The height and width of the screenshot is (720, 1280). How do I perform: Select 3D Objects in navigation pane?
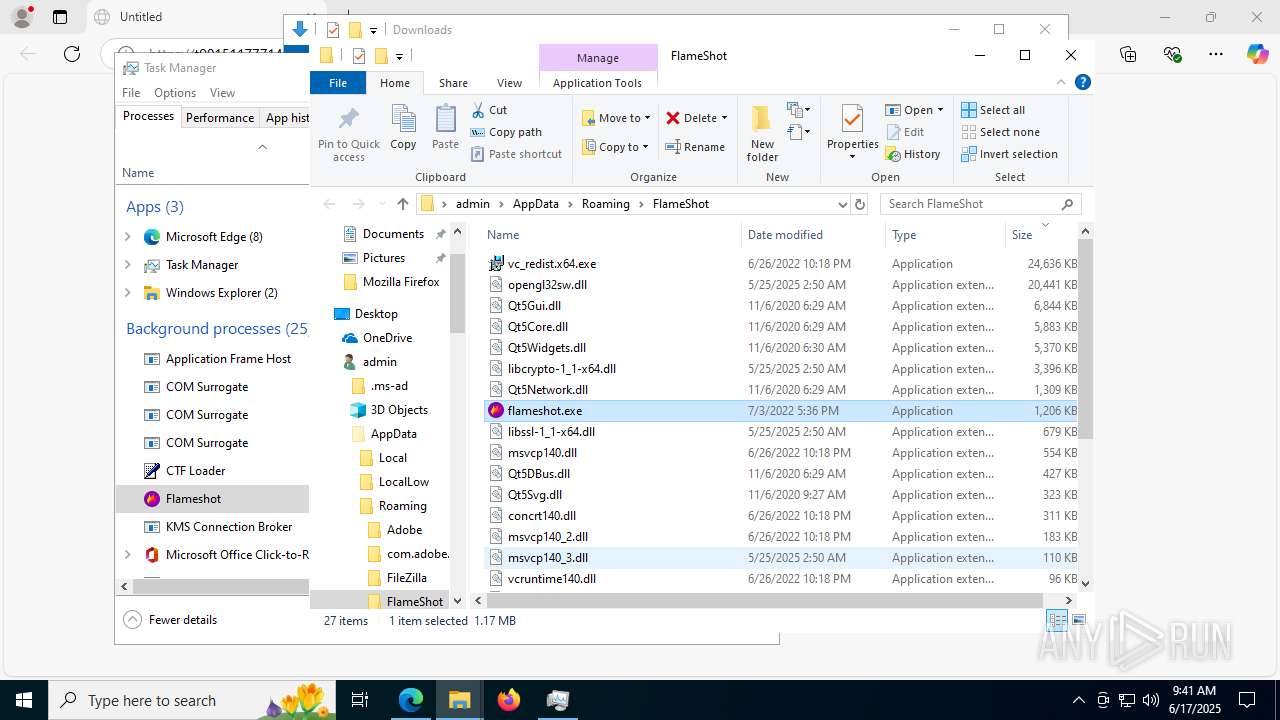pos(399,410)
